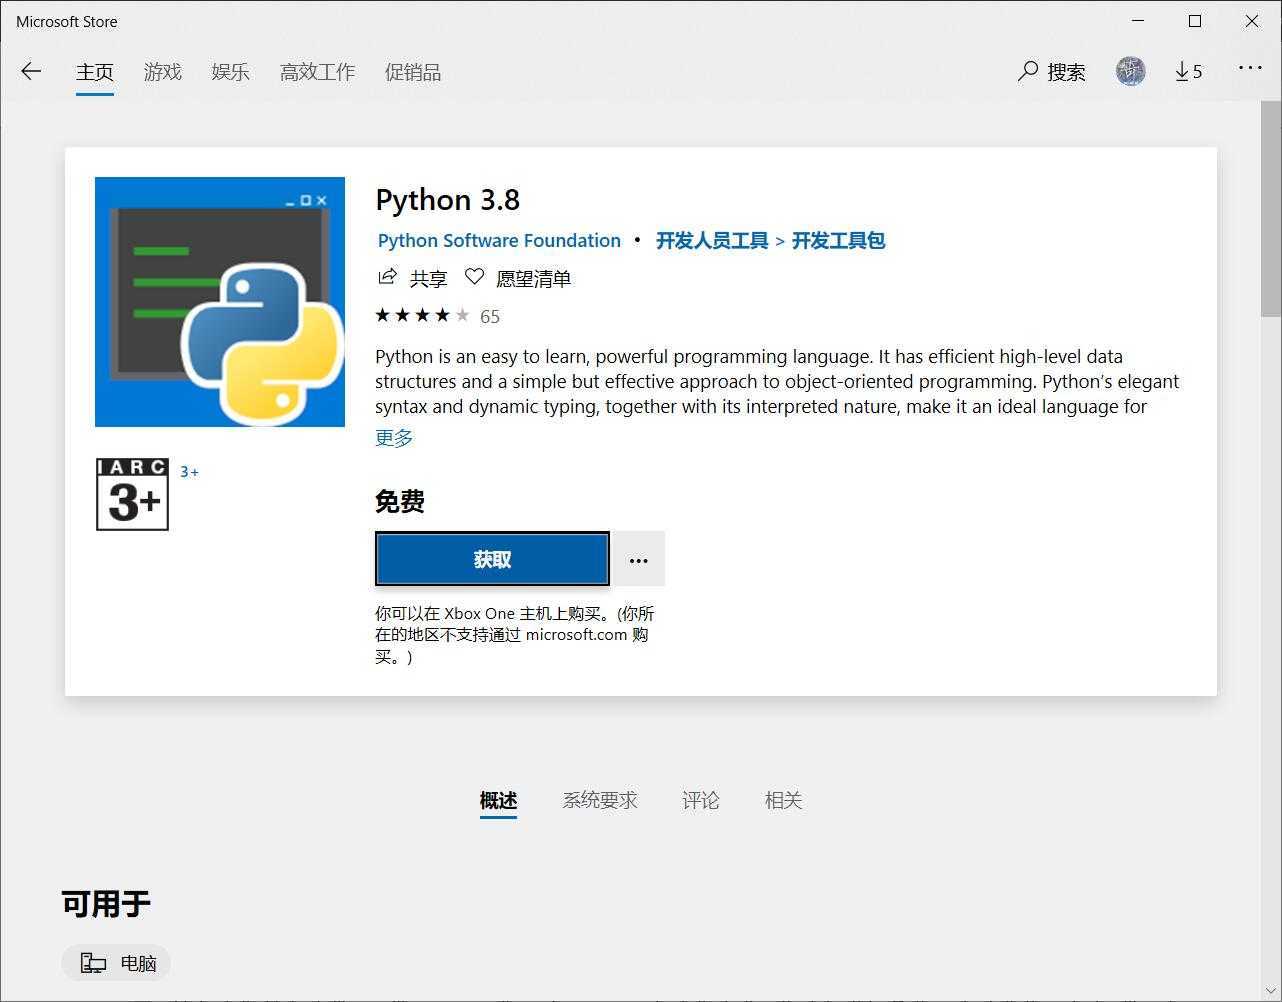Select the 概述 section tab

498,801
